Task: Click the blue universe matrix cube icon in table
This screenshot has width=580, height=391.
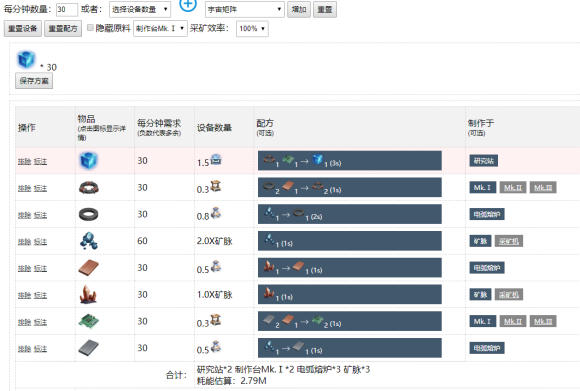Action: (x=88, y=161)
